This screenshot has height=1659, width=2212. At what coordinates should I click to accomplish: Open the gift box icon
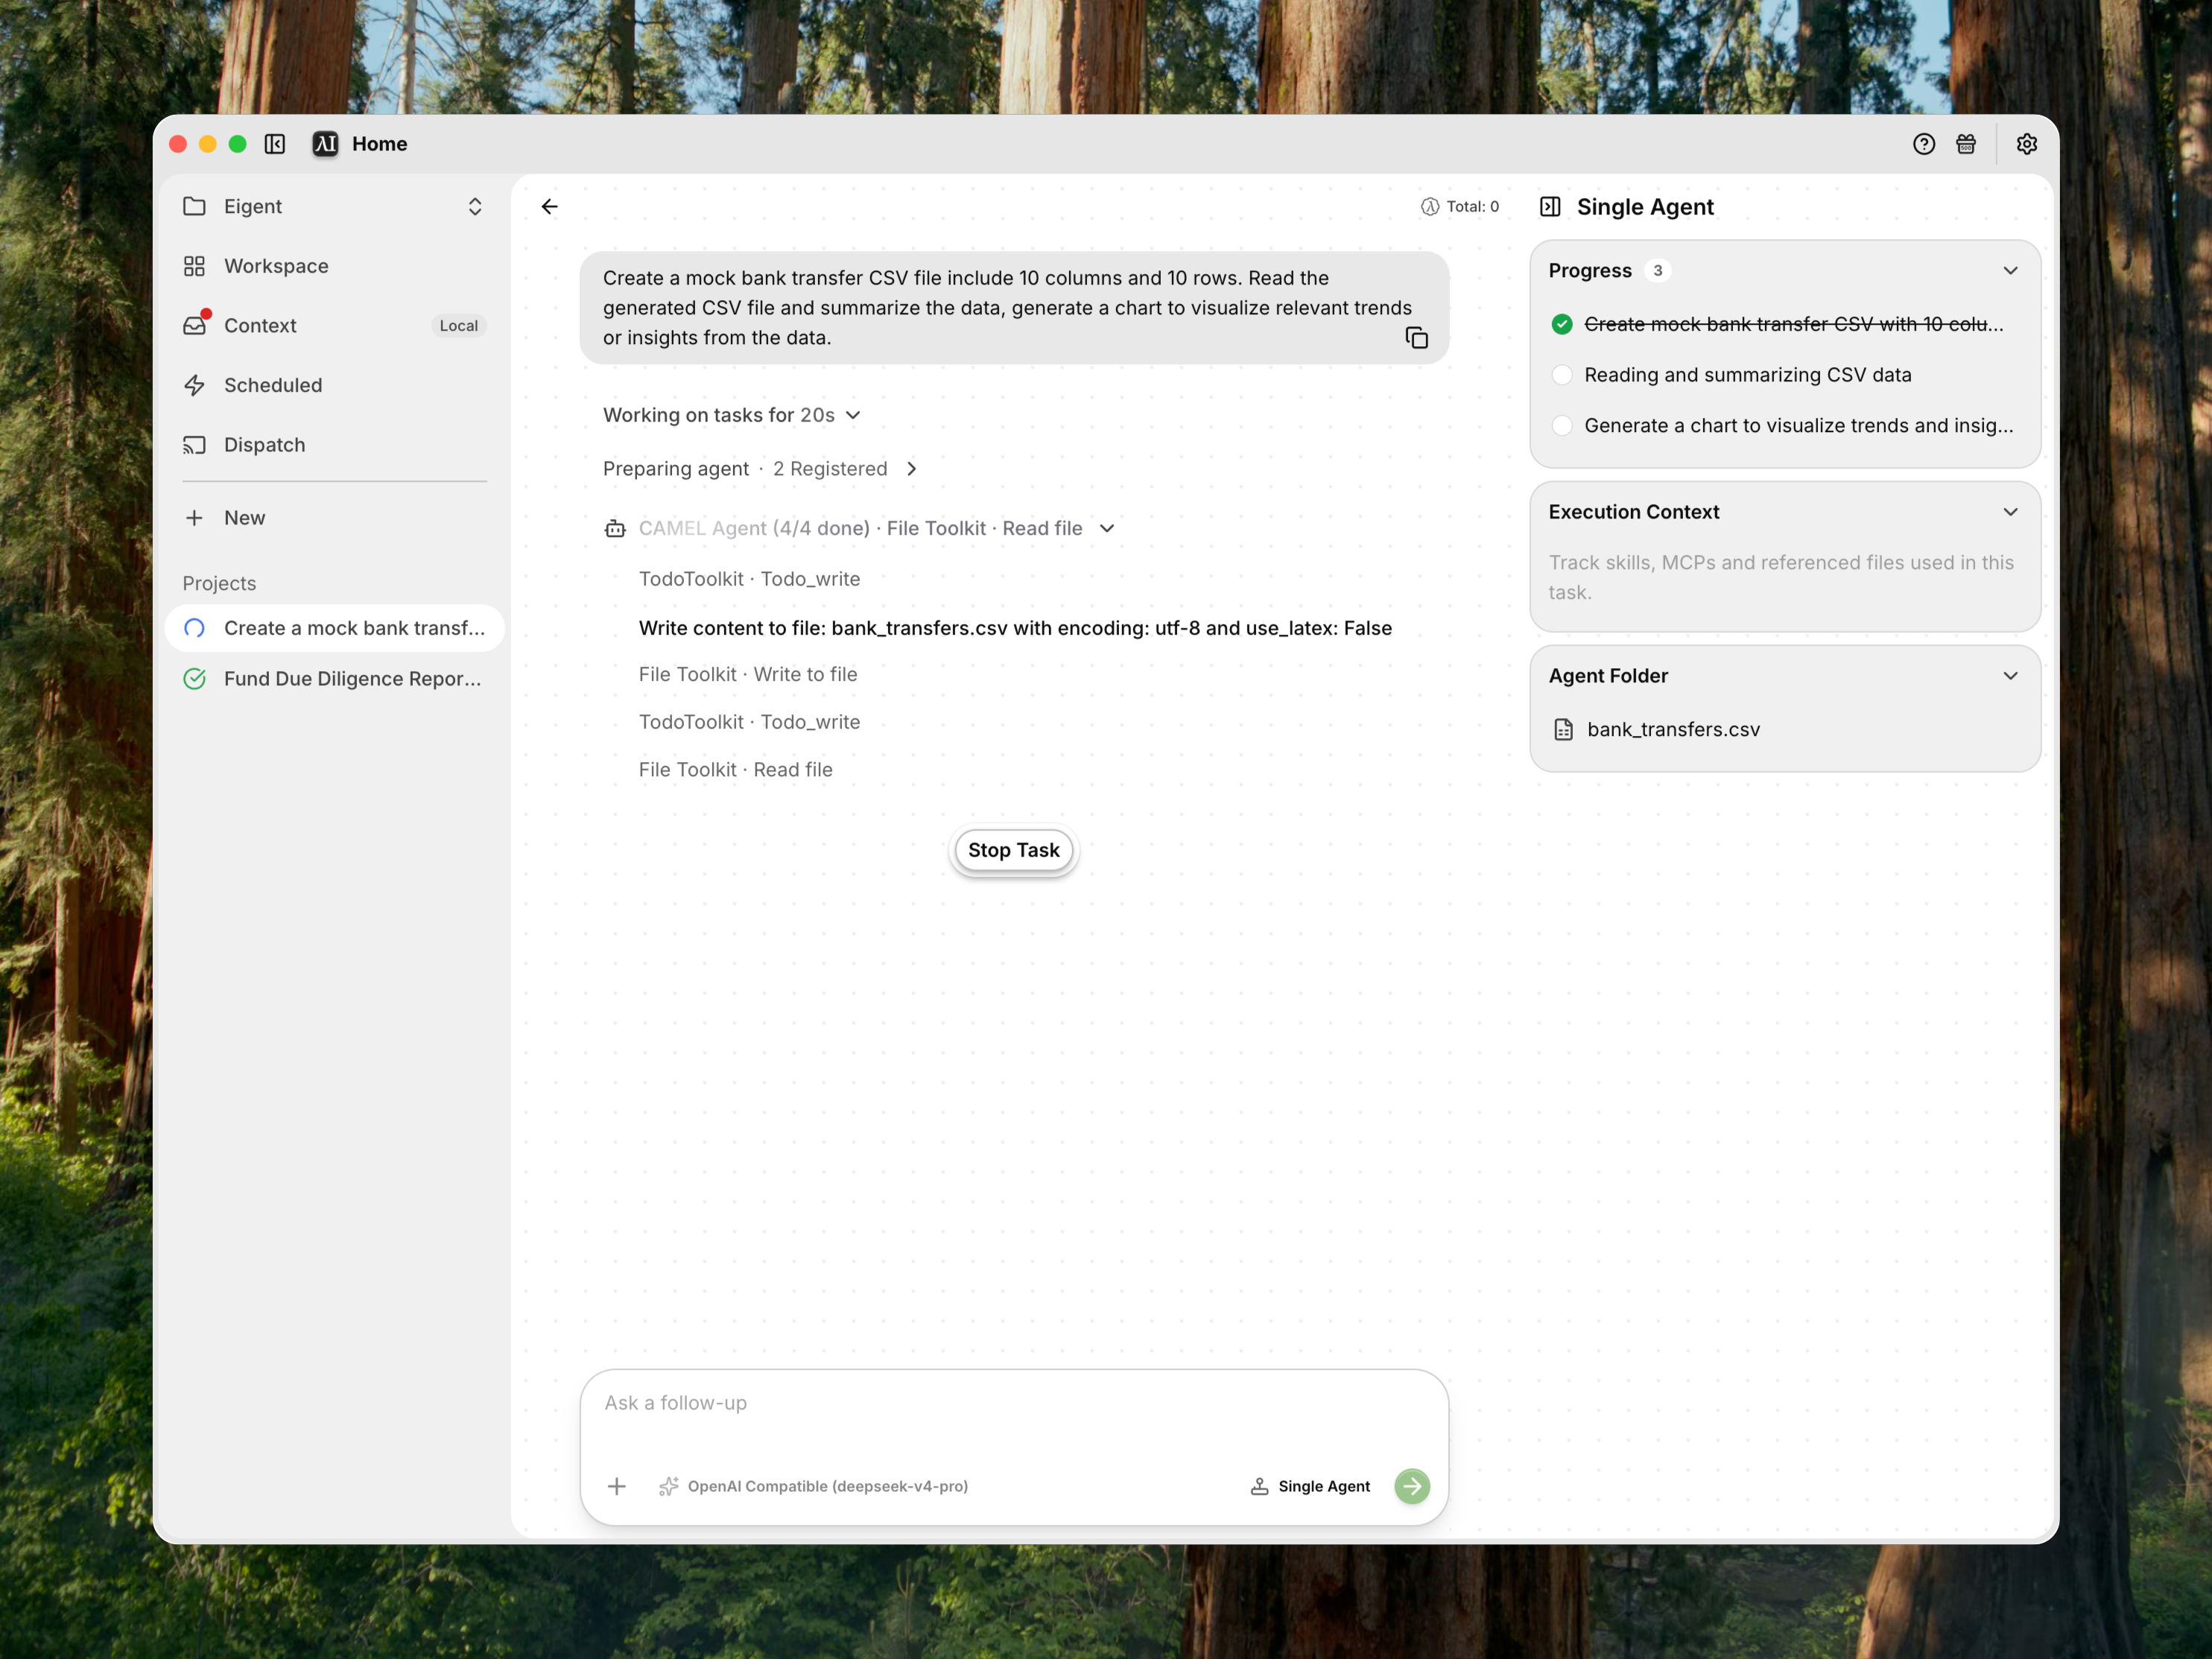pos(1966,144)
